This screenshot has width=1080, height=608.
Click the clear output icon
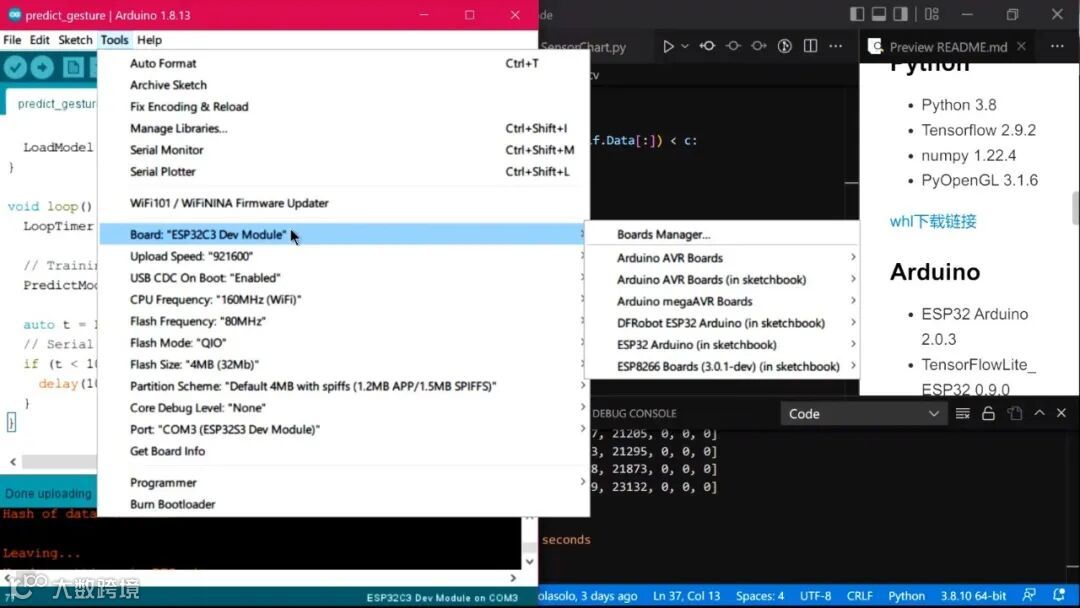click(x=963, y=413)
